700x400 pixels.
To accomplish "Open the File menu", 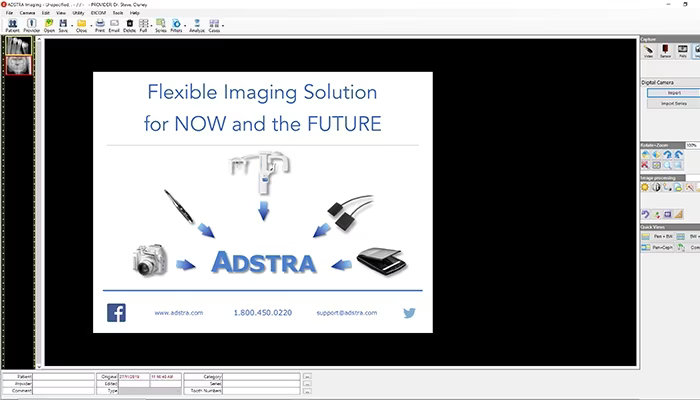I will coord(9,13).
